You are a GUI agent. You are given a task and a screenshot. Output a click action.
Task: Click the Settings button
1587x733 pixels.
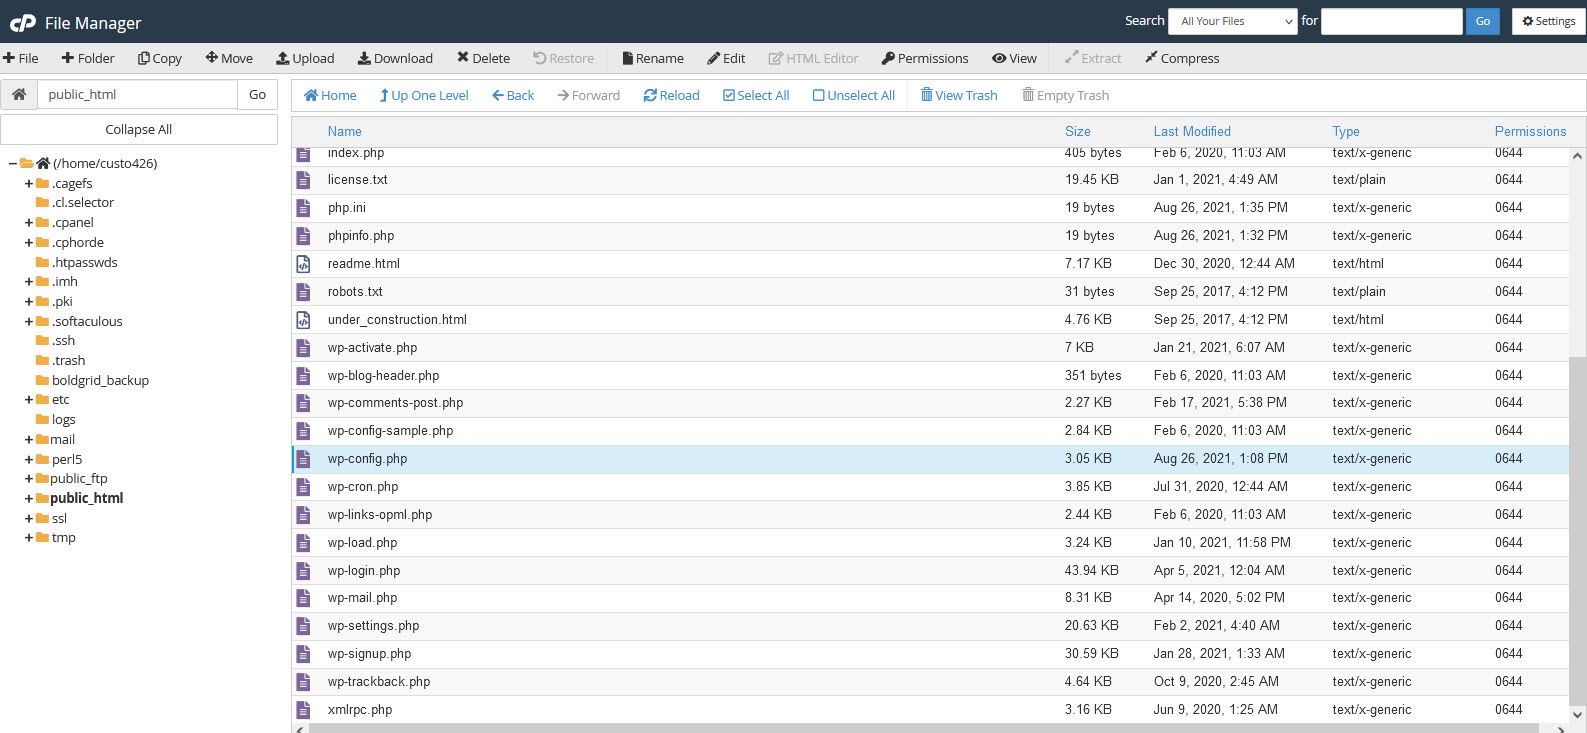[1548, 21]
